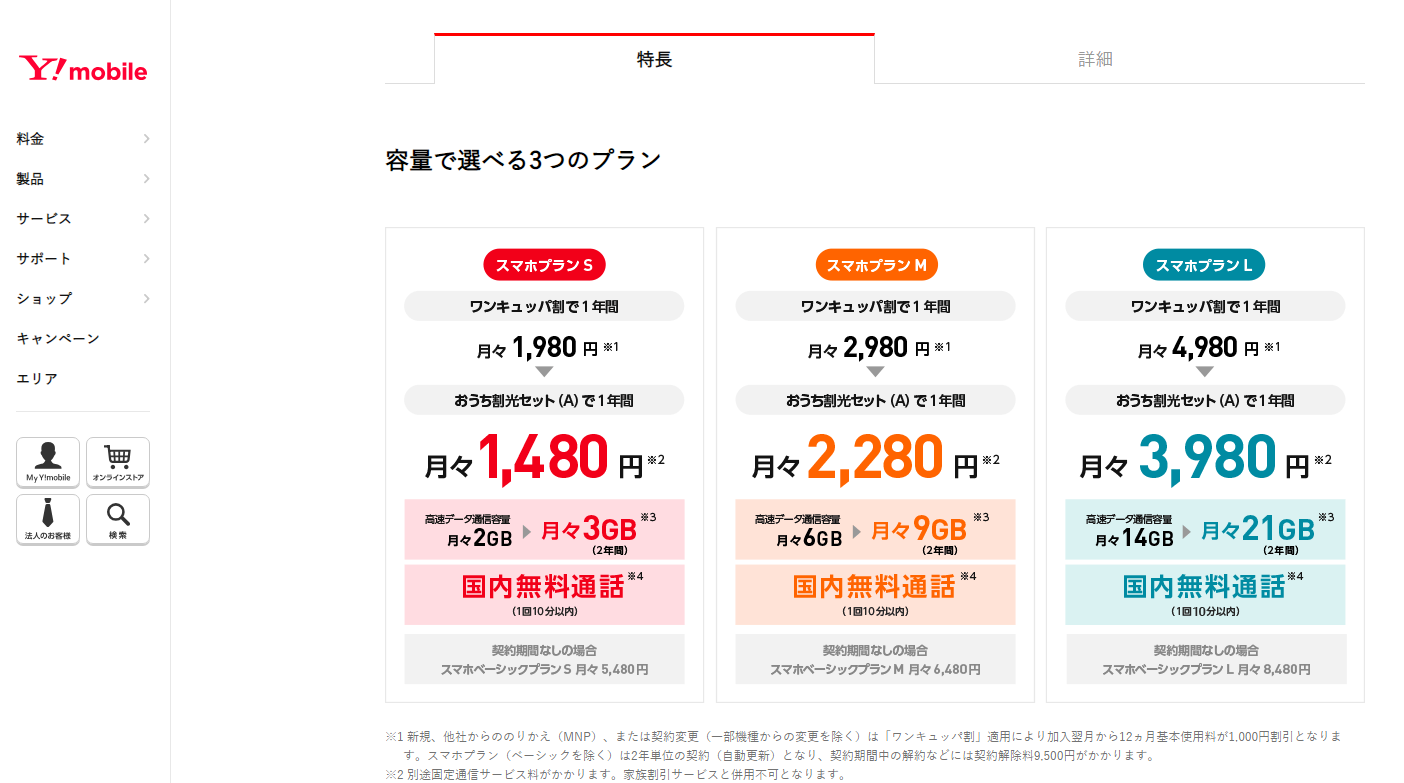Expand the サポート menu chevron
This screenshot has height=783, width=1404.
click(146, 259)
